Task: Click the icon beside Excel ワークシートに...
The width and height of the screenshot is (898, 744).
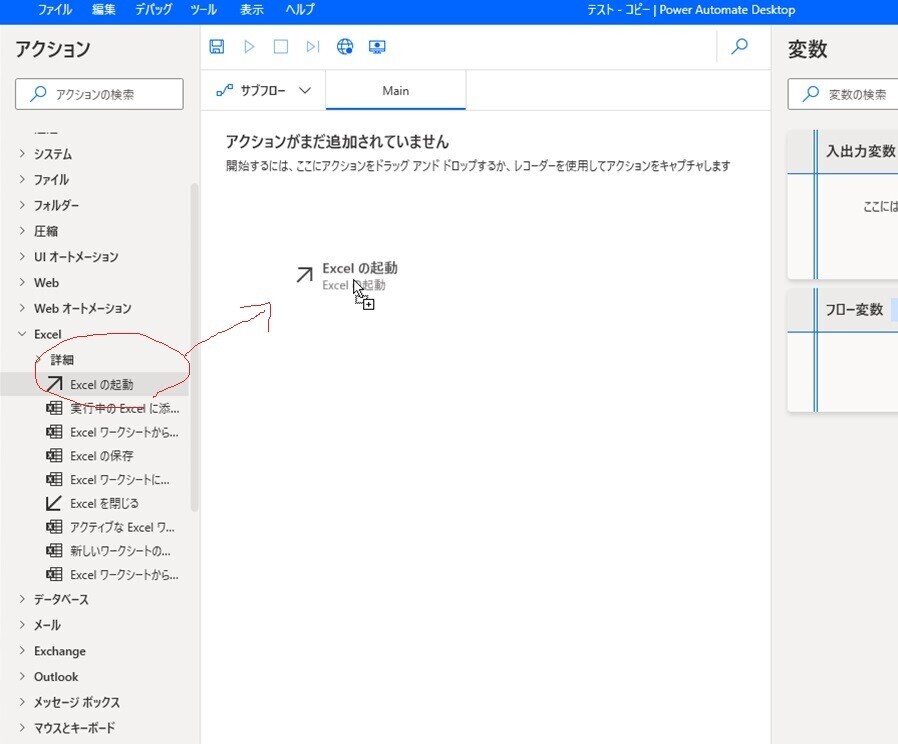Action: (54, 479)
